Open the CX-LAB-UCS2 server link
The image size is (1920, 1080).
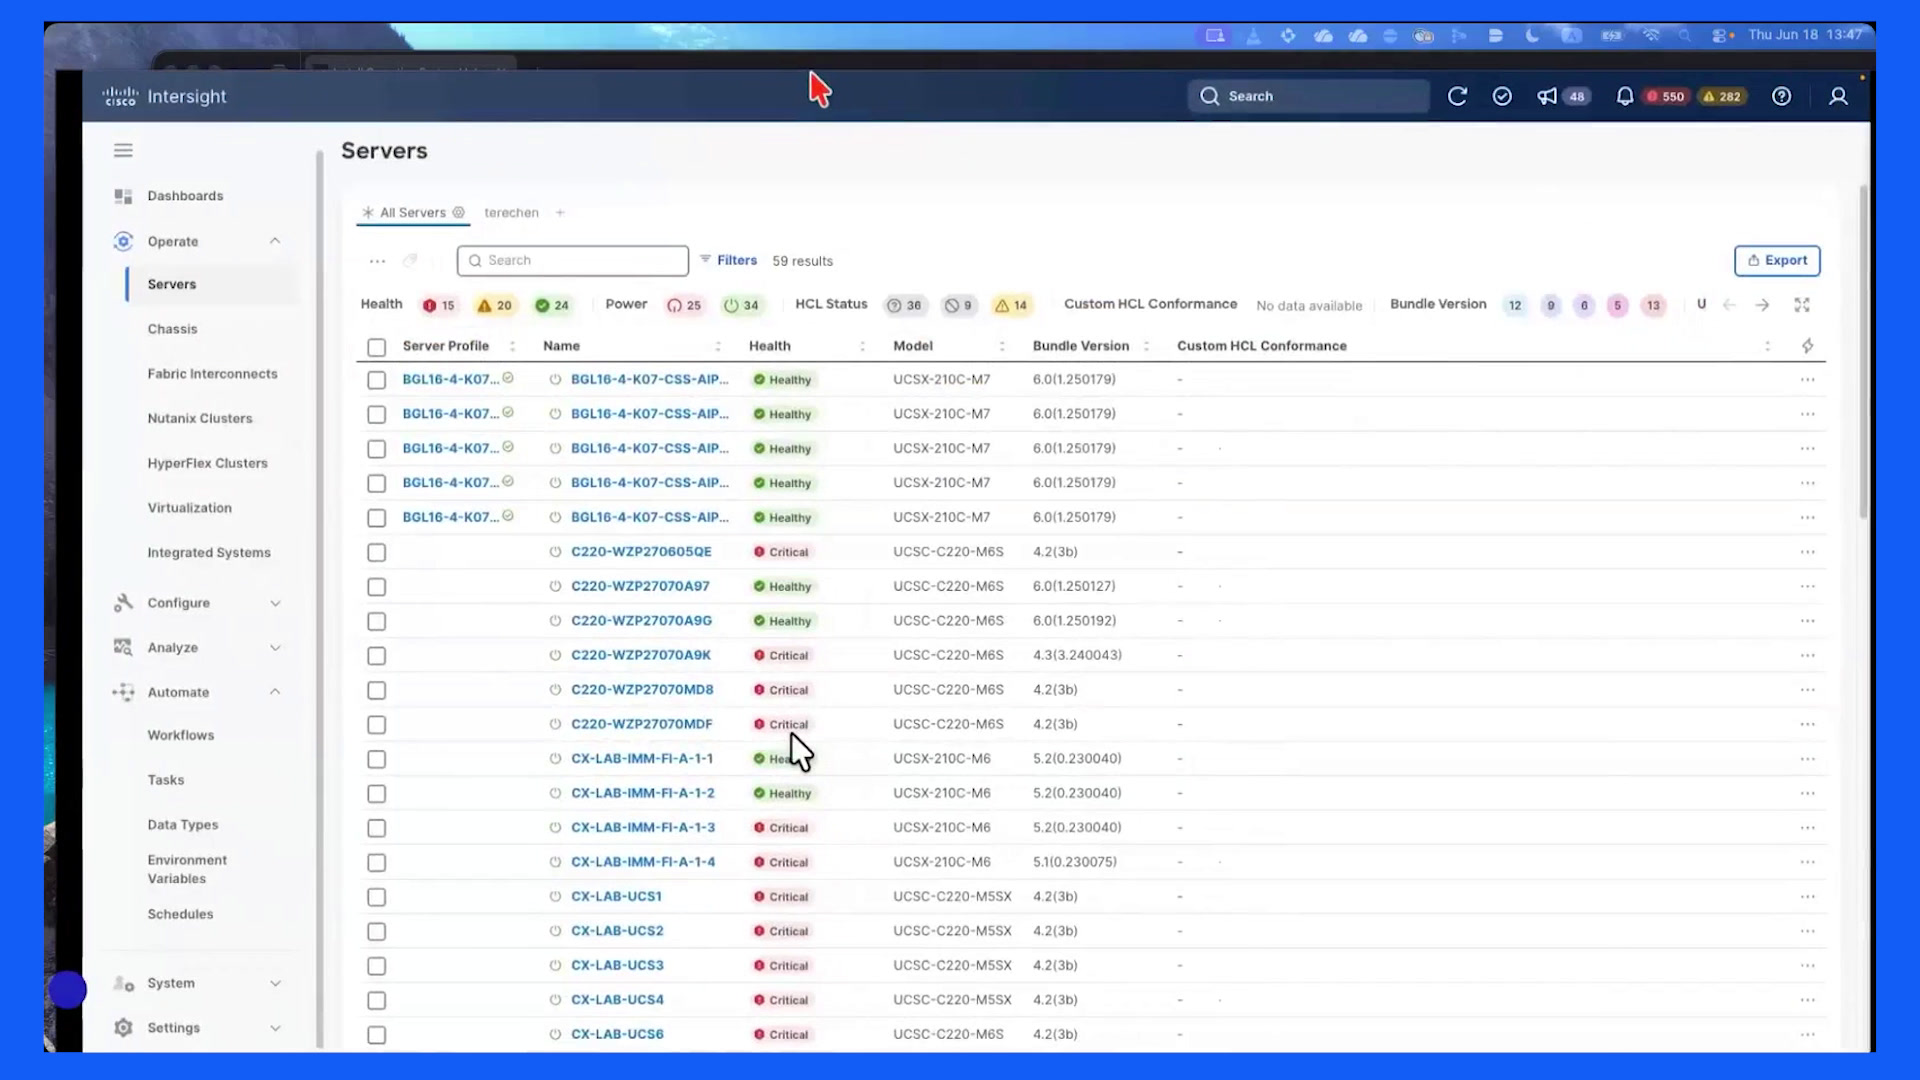click(617, 931)
